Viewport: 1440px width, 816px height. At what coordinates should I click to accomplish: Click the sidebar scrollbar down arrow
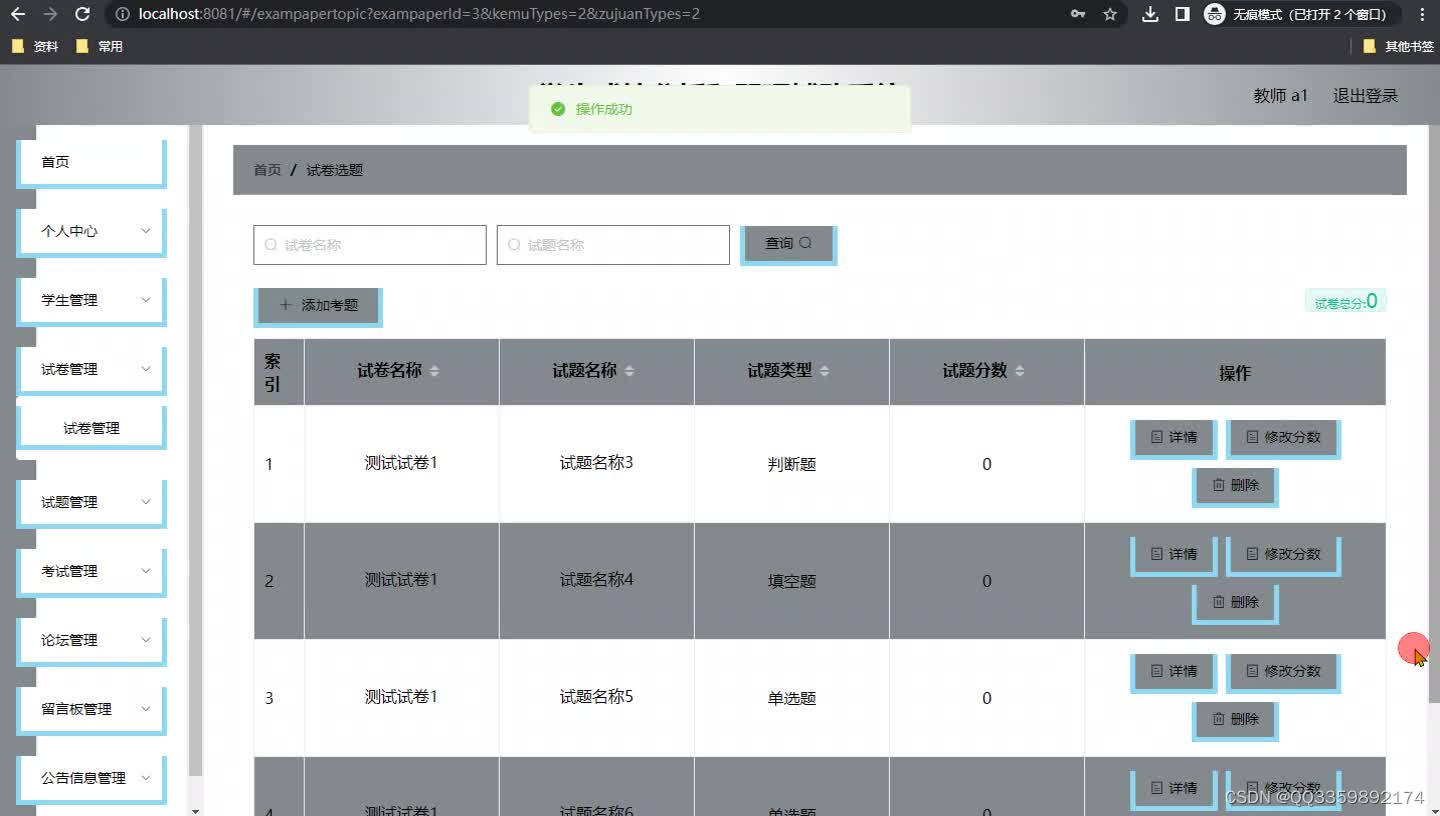pyautogui.click(x=195, y=810)
